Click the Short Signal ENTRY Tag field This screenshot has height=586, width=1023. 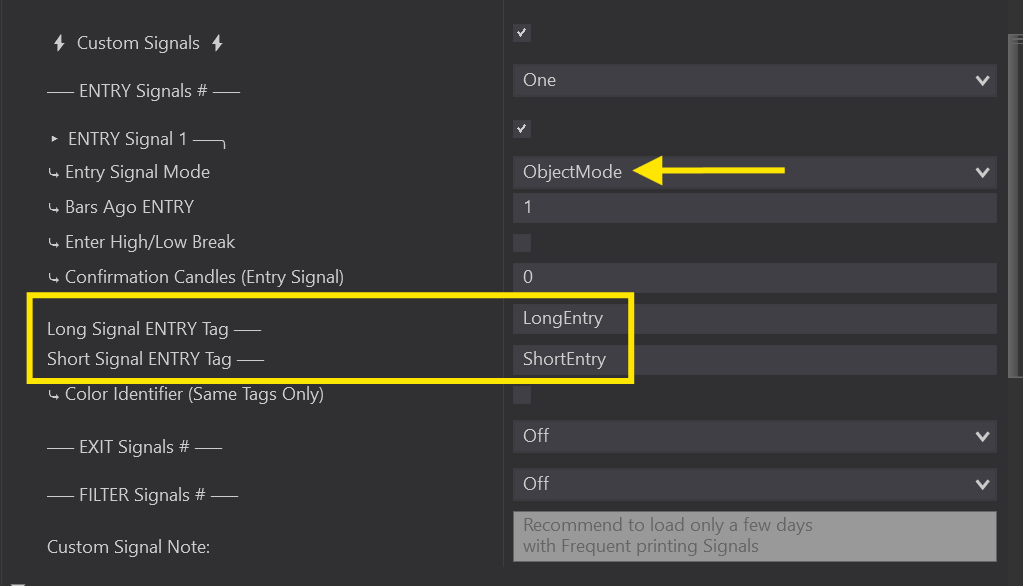[754, 360]
